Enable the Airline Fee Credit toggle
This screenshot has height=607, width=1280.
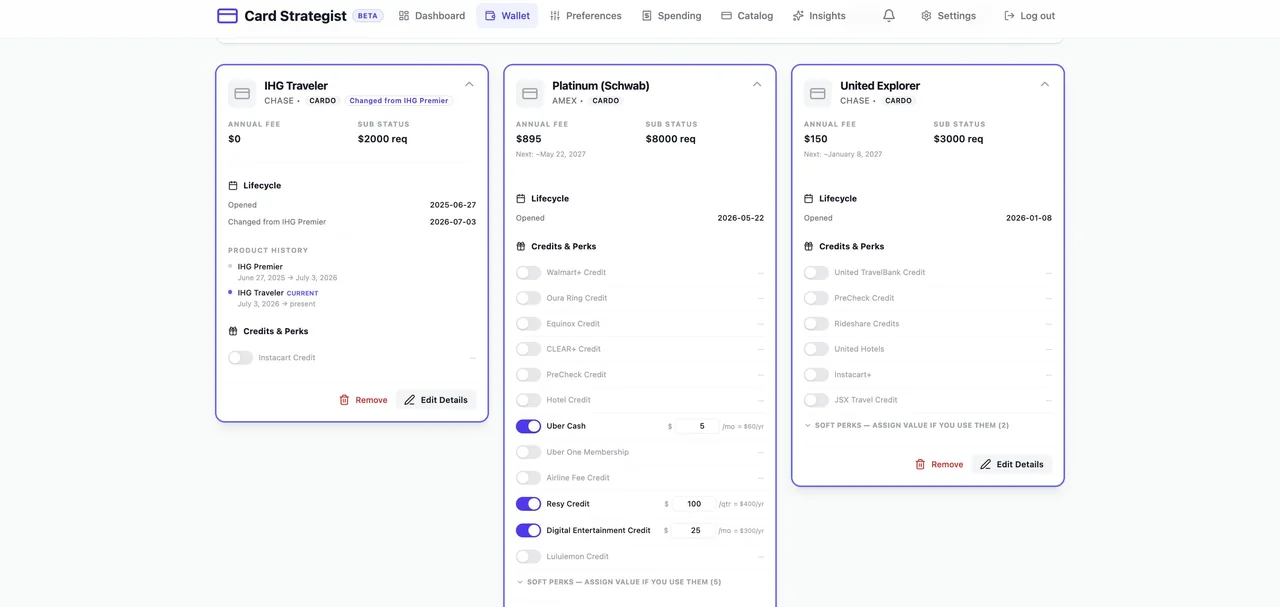pyautogui.click(x=529, y=478)
